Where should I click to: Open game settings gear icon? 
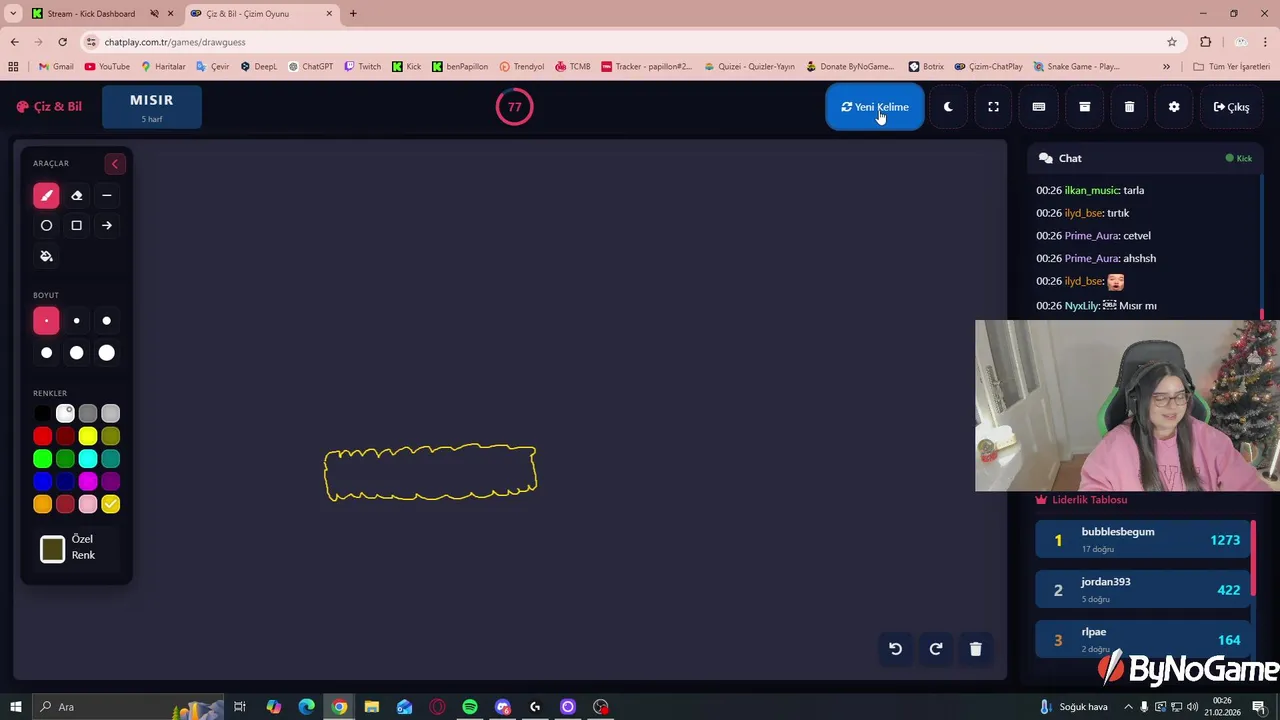(1174, 107)
